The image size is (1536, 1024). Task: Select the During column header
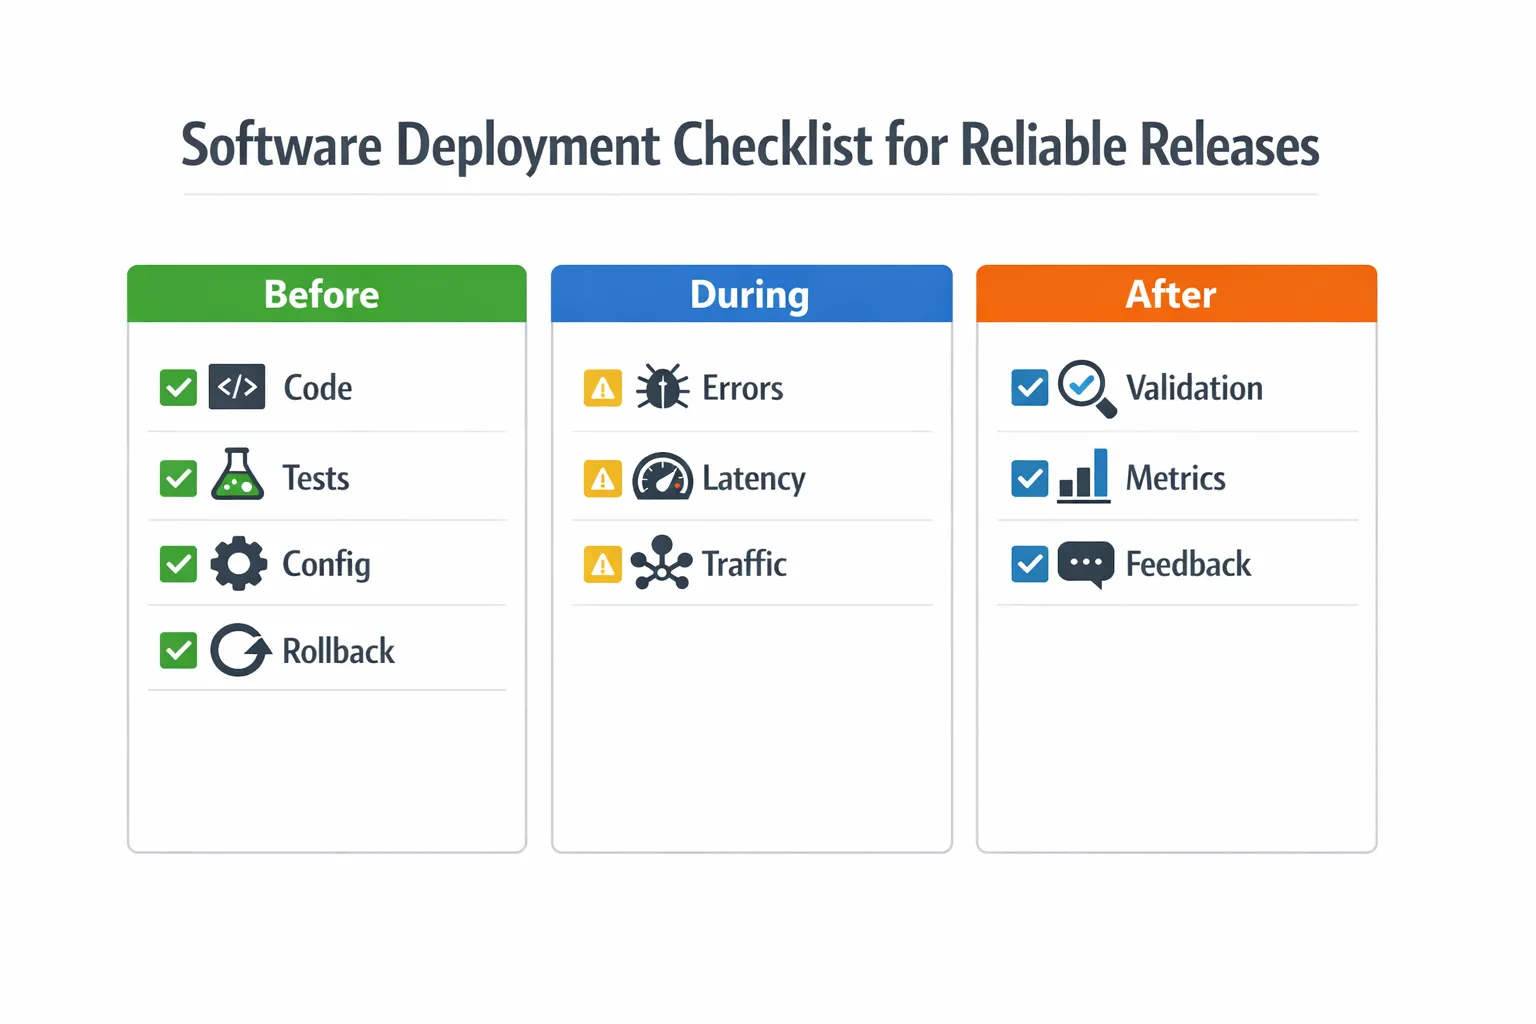(751, 293)
